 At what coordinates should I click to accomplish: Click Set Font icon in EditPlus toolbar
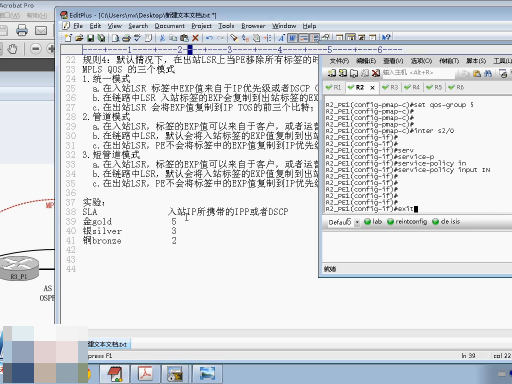click(x=281, y=38)
